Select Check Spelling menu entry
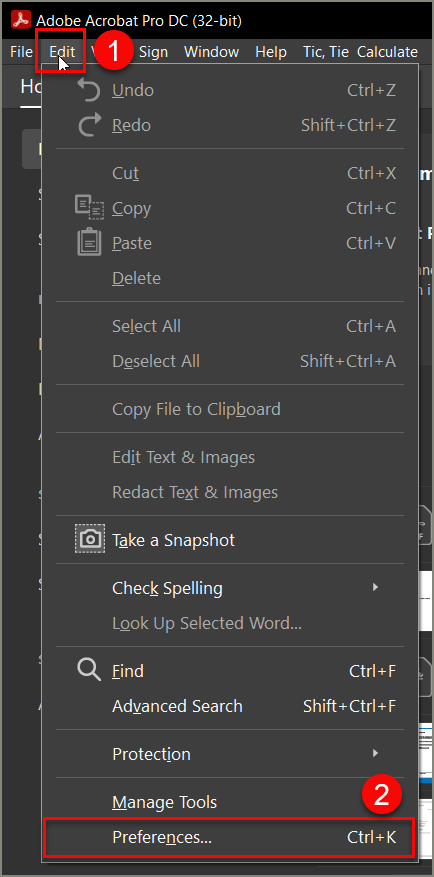This screenshot has height=877, width=434. 229,588
